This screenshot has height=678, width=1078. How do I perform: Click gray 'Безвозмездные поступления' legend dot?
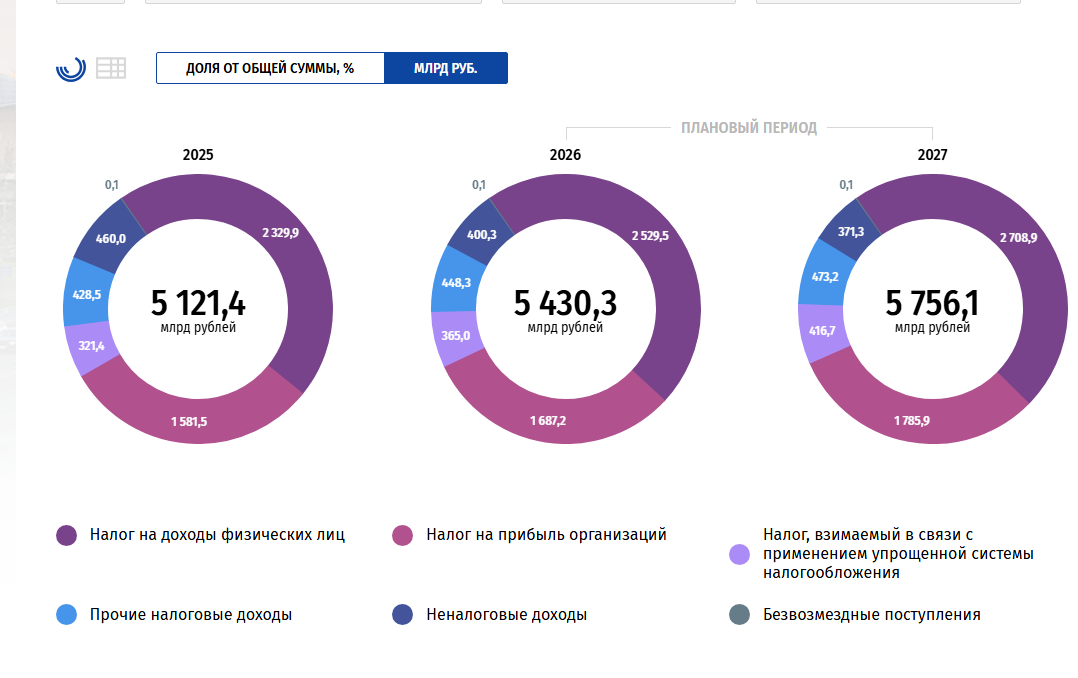click(740, 615)
